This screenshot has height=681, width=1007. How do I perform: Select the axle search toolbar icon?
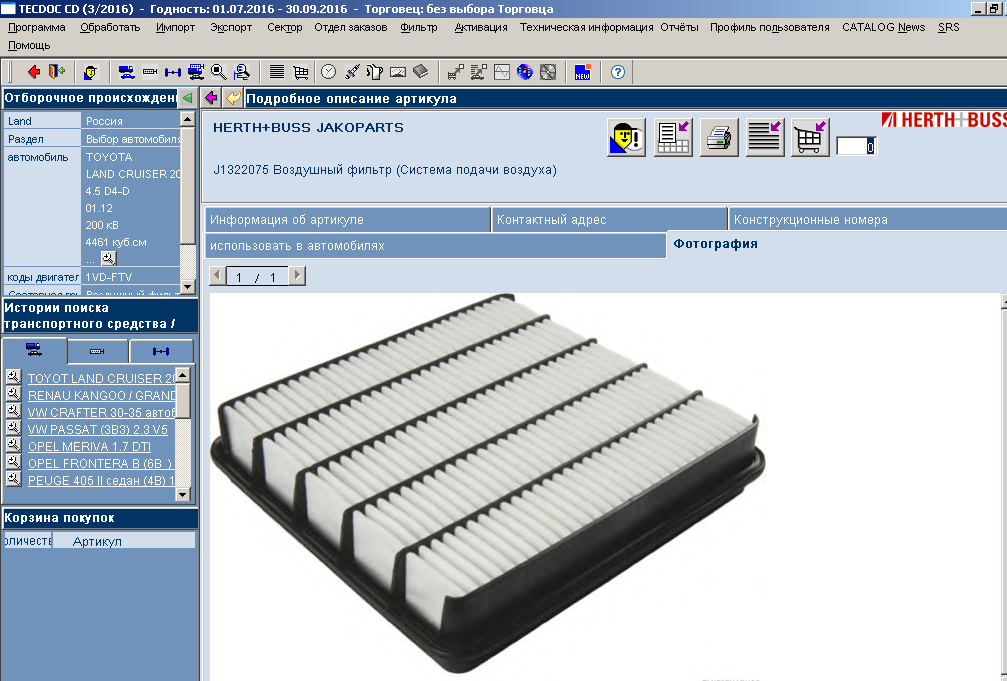pos(173,72)
